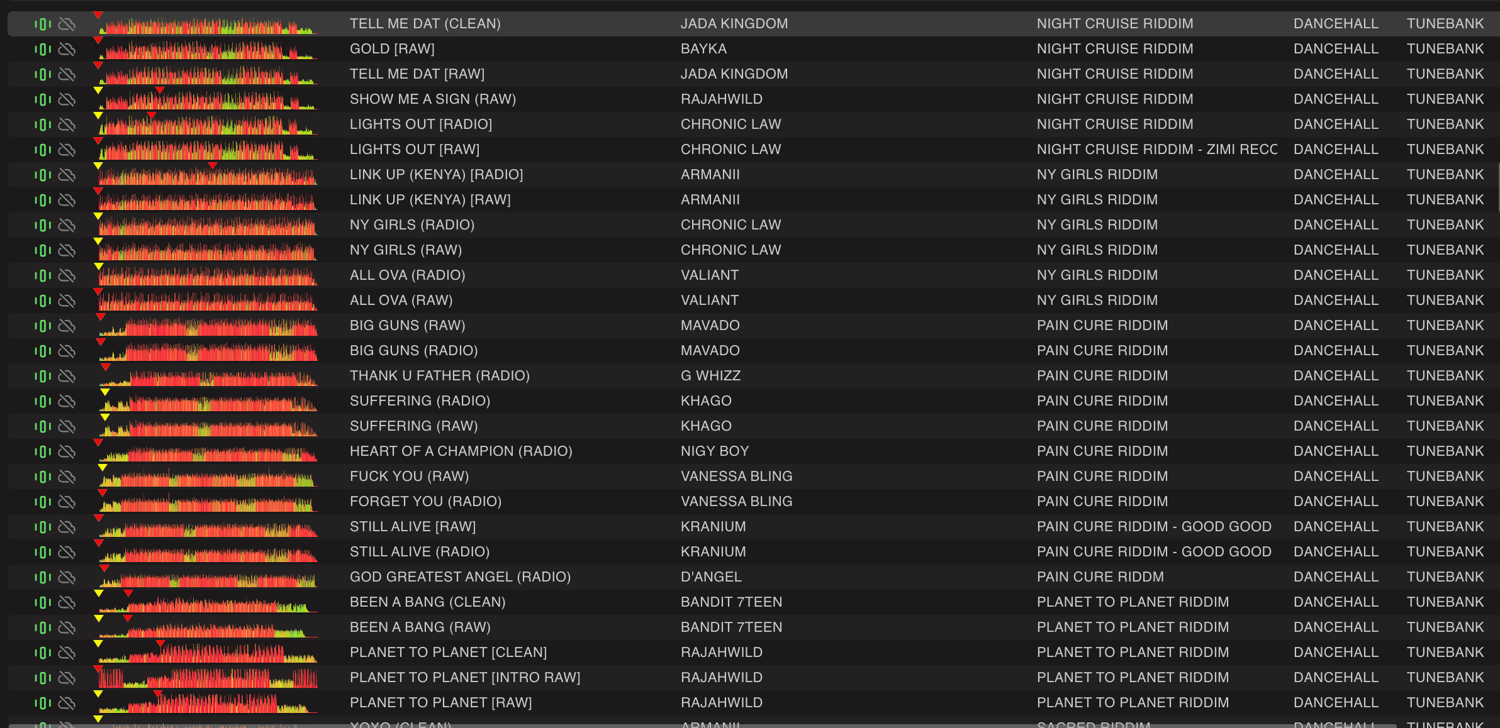1500x728 pixels.
Task: Click the second red cue marker on LINK UP (KENYA) [RADIO]
Action: tap(213, 166)
